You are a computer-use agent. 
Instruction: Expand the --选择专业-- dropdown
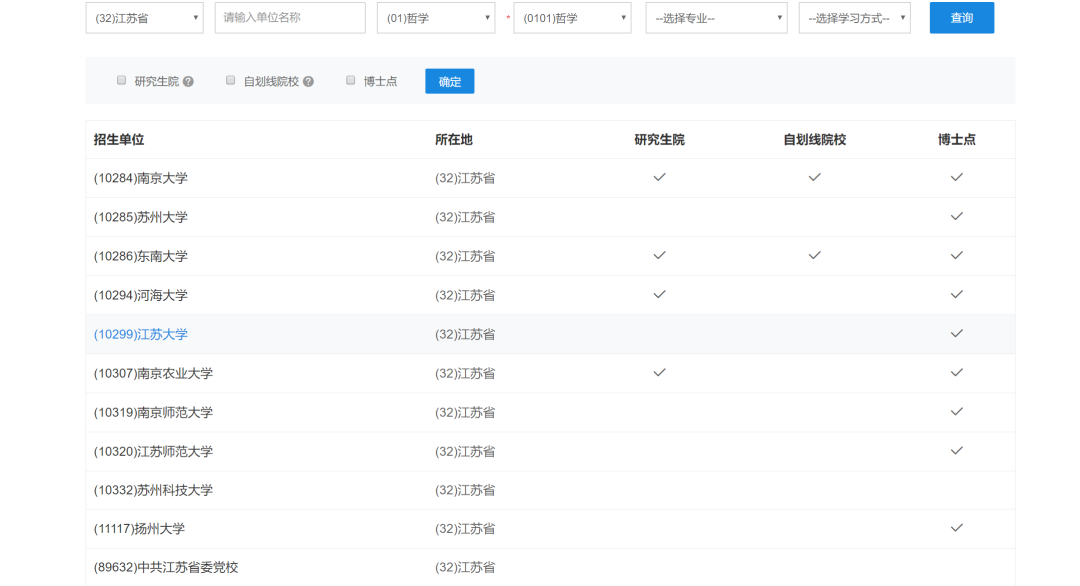[x=716, y=18]
